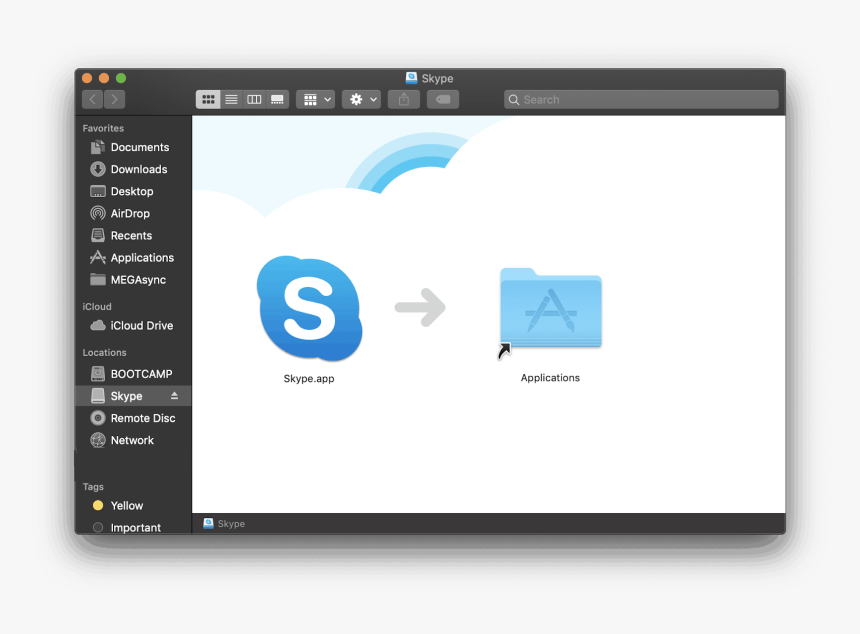
Task: Switch to gallery view
Action: pos(277,99)
